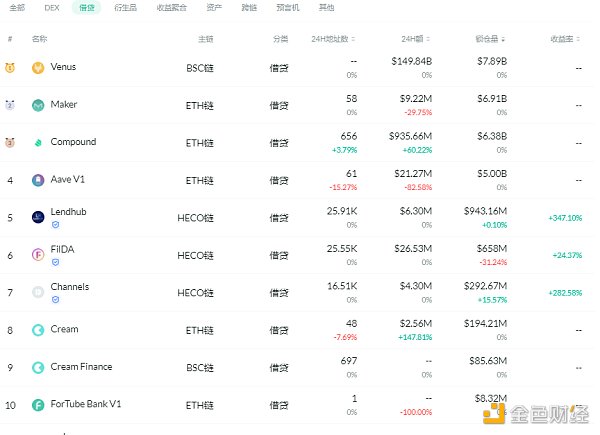Open the 收益聚合 tab
This screenshot has width=600, height=435.
click(x=171, y=7)
